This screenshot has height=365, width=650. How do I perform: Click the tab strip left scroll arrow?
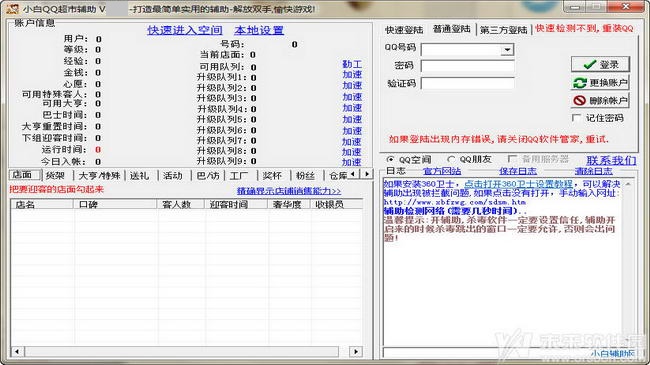[353, 174]
